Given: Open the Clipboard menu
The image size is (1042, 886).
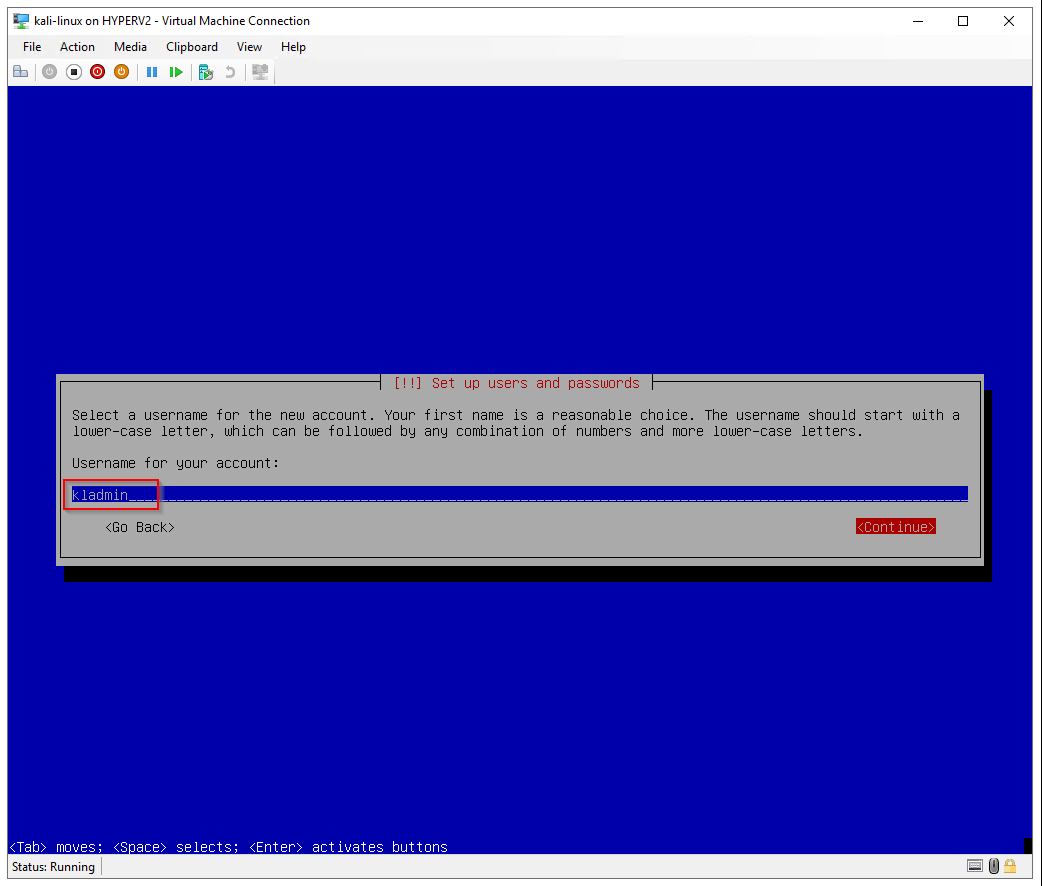Looking at the screenshot, I should click(191, 47).
